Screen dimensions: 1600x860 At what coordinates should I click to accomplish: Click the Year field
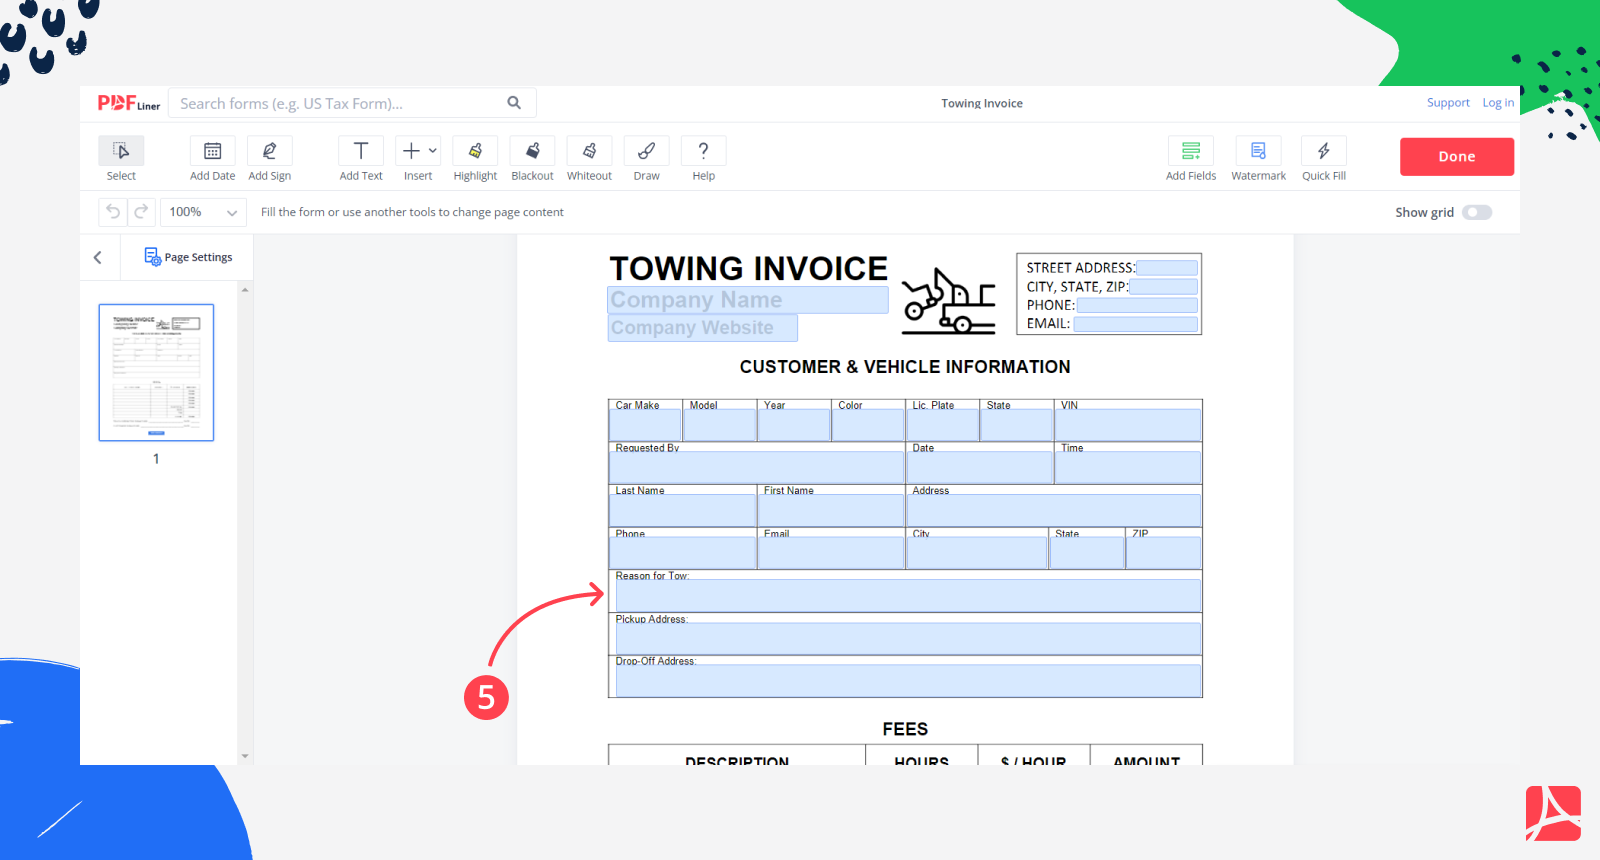(794, 425)
